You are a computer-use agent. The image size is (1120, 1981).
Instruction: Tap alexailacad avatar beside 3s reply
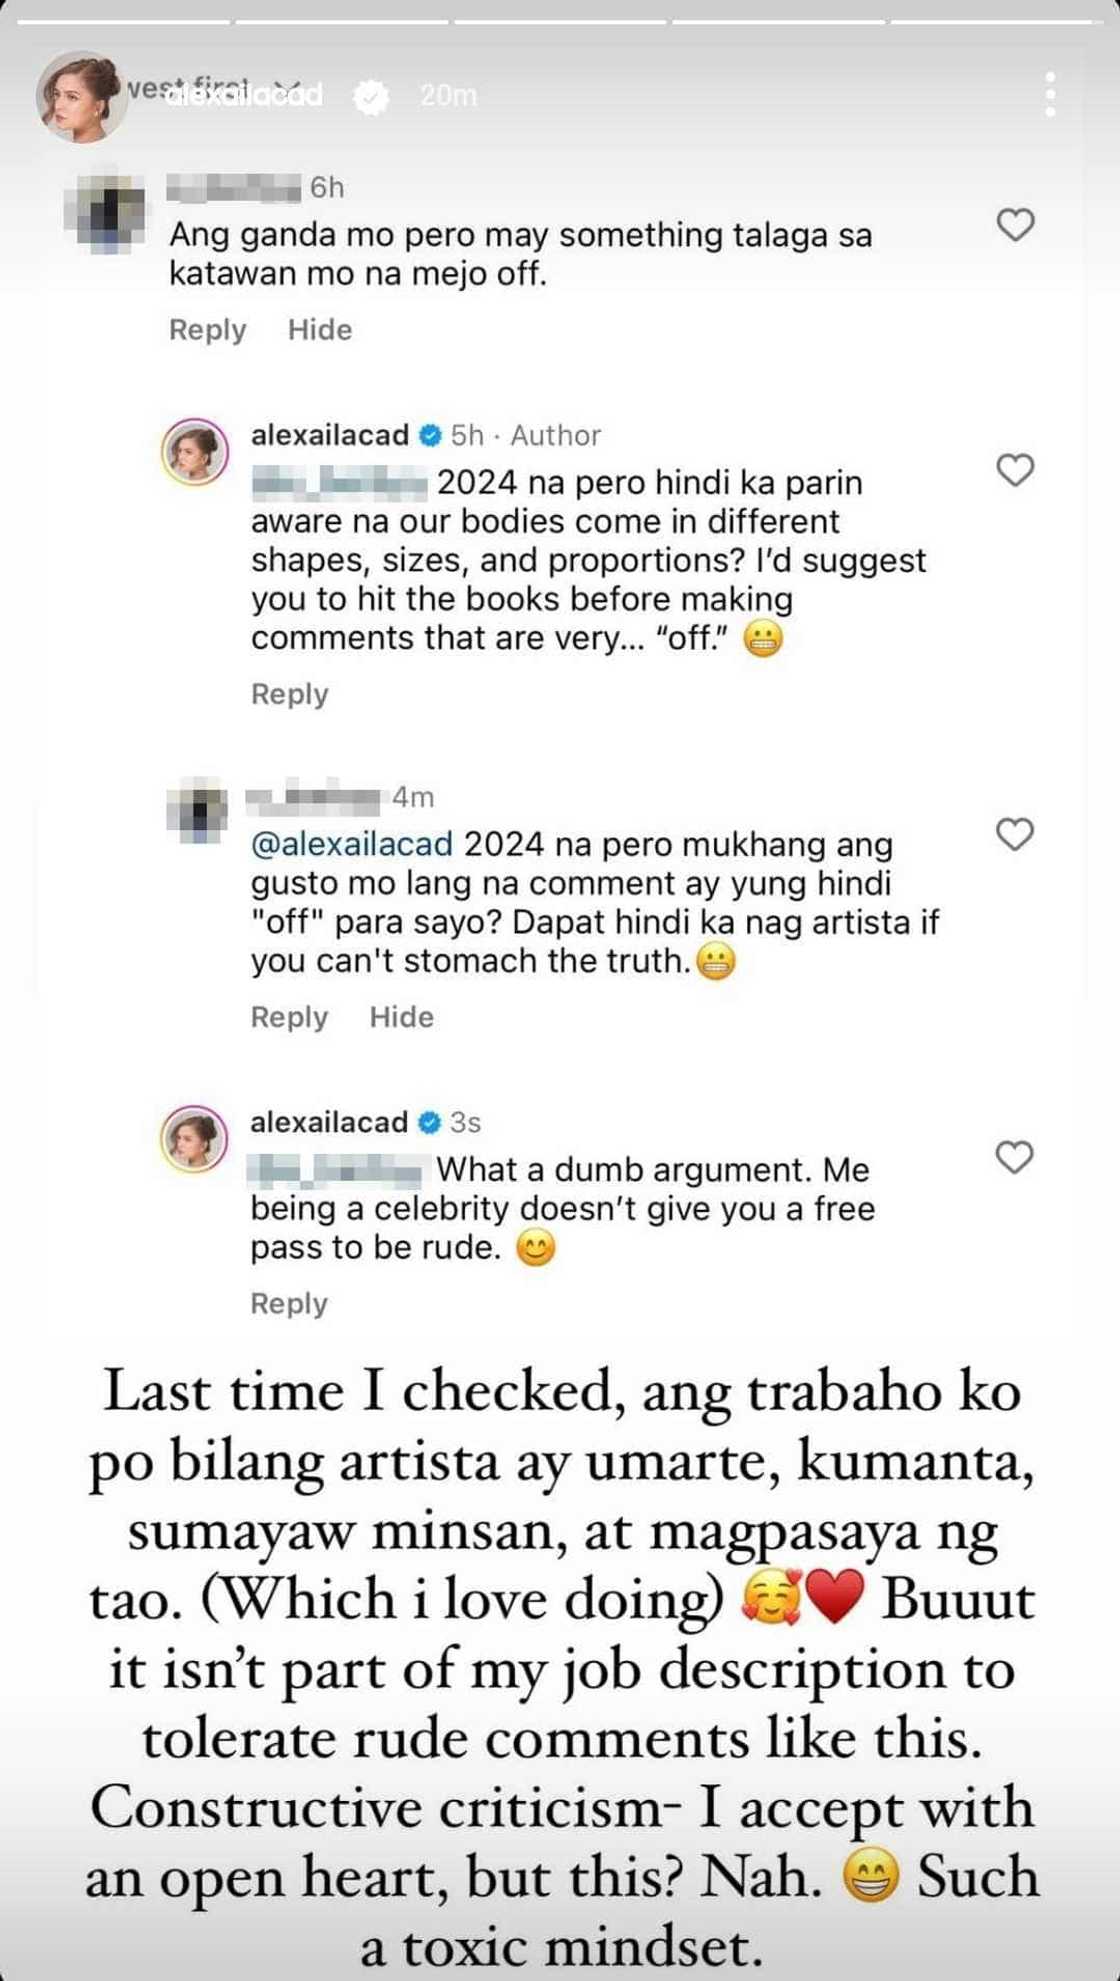(195, 1138)
